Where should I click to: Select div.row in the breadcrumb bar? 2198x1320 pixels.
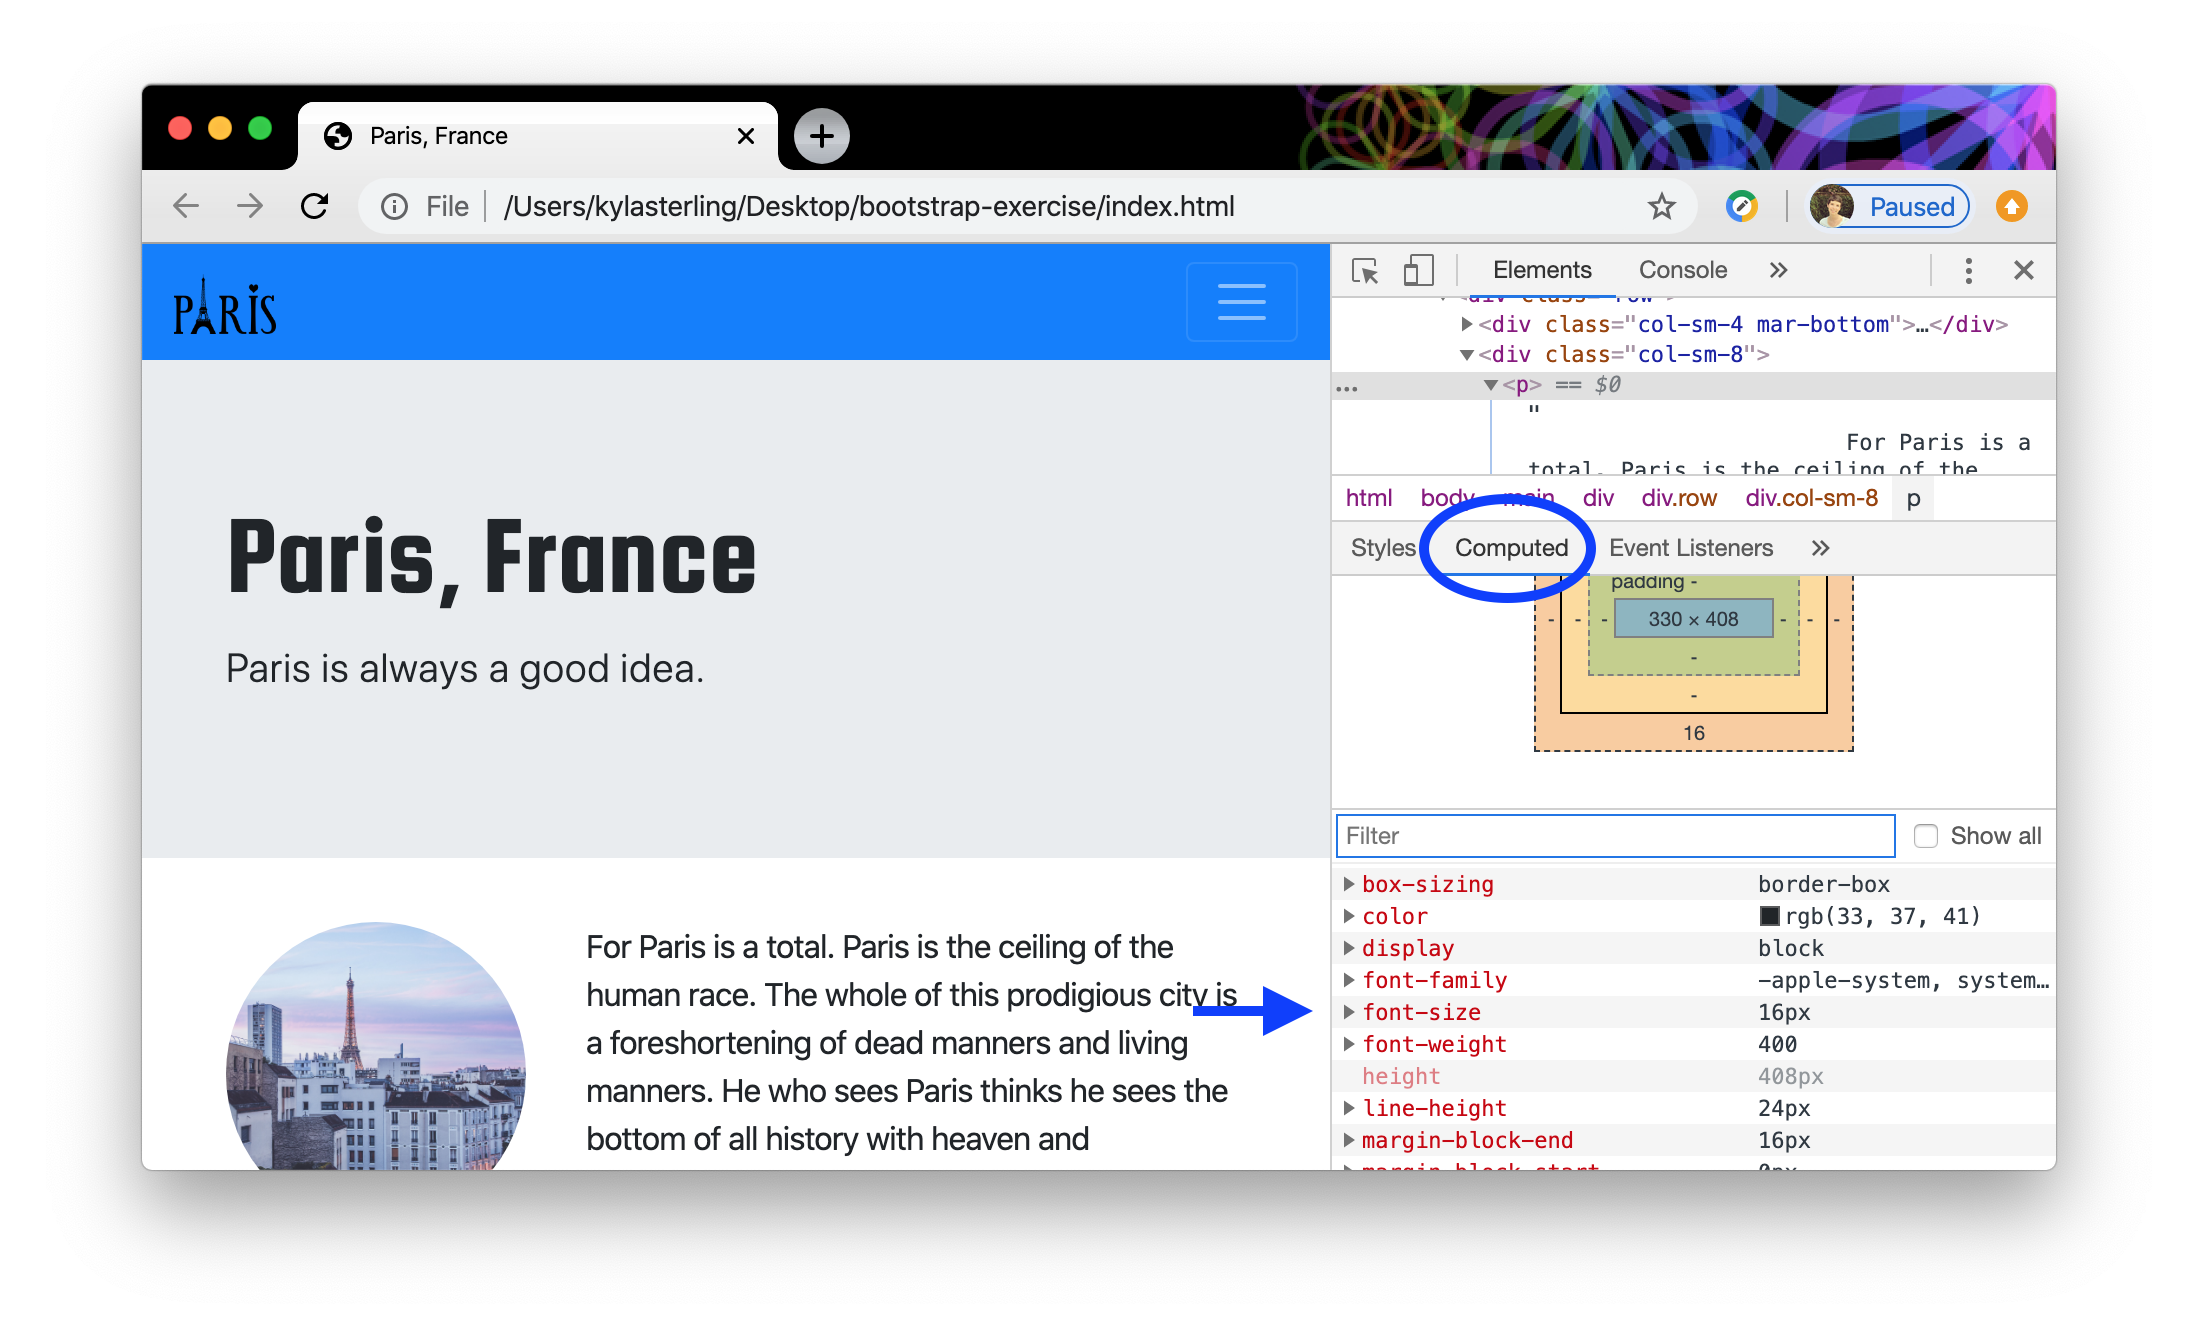click(1679, 497)
